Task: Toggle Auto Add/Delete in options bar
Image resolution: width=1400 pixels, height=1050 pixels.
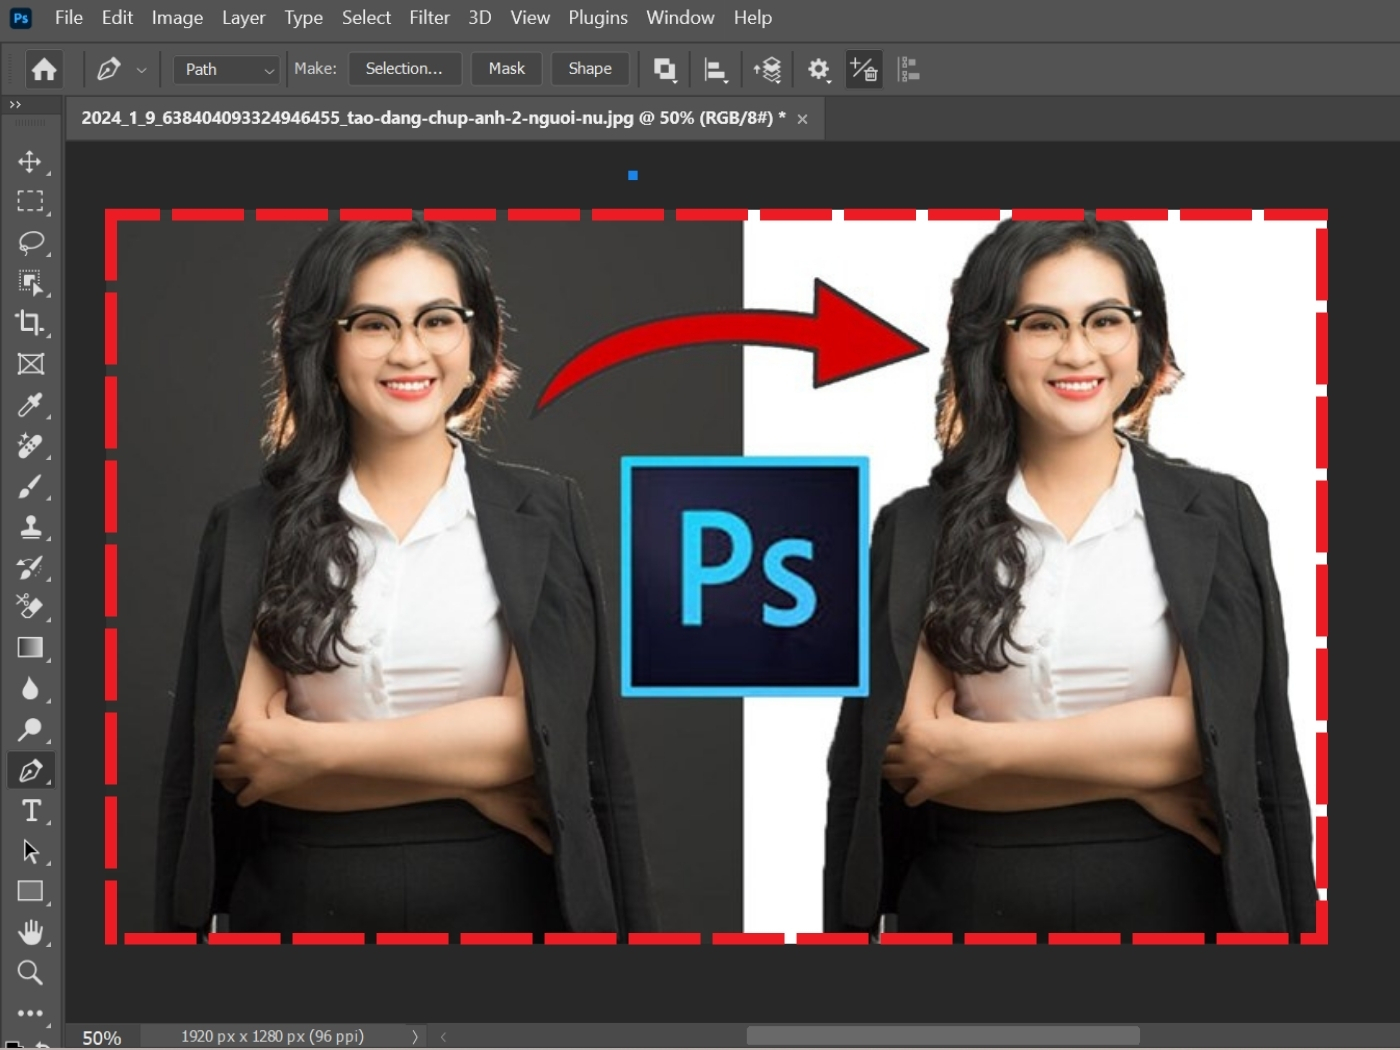Action: [x=864, y=69]
